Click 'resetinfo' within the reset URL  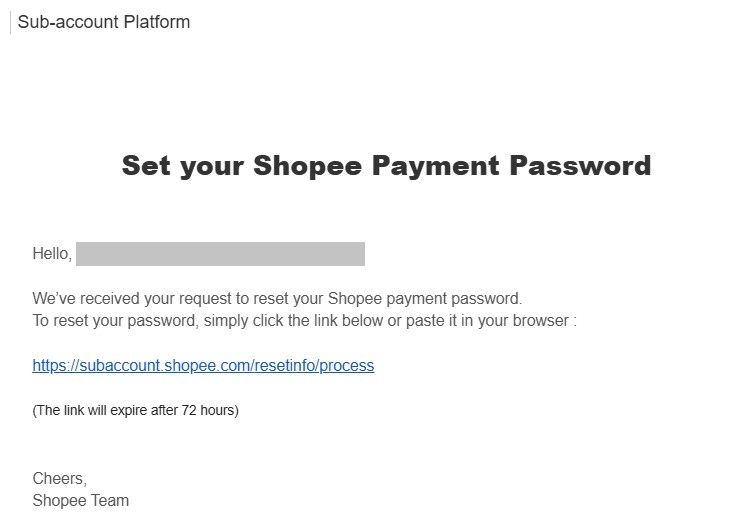(x=283, y=366)
